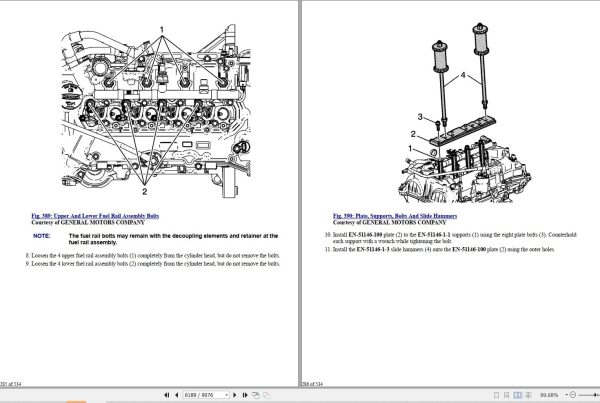Click the zoom level slider handle
600x403 pixels.
tap(595, 395)
